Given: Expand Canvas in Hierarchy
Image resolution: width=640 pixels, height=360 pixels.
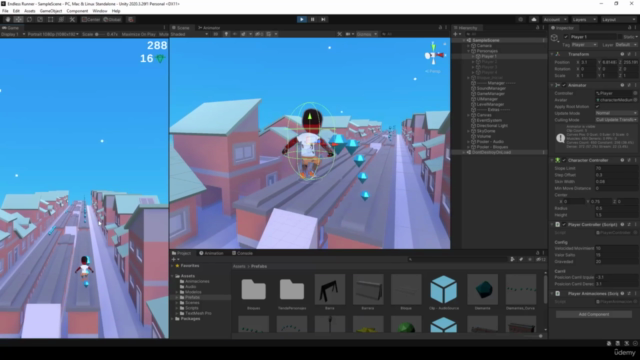Looking at the screenshot, I should click(x=469, y=115).
